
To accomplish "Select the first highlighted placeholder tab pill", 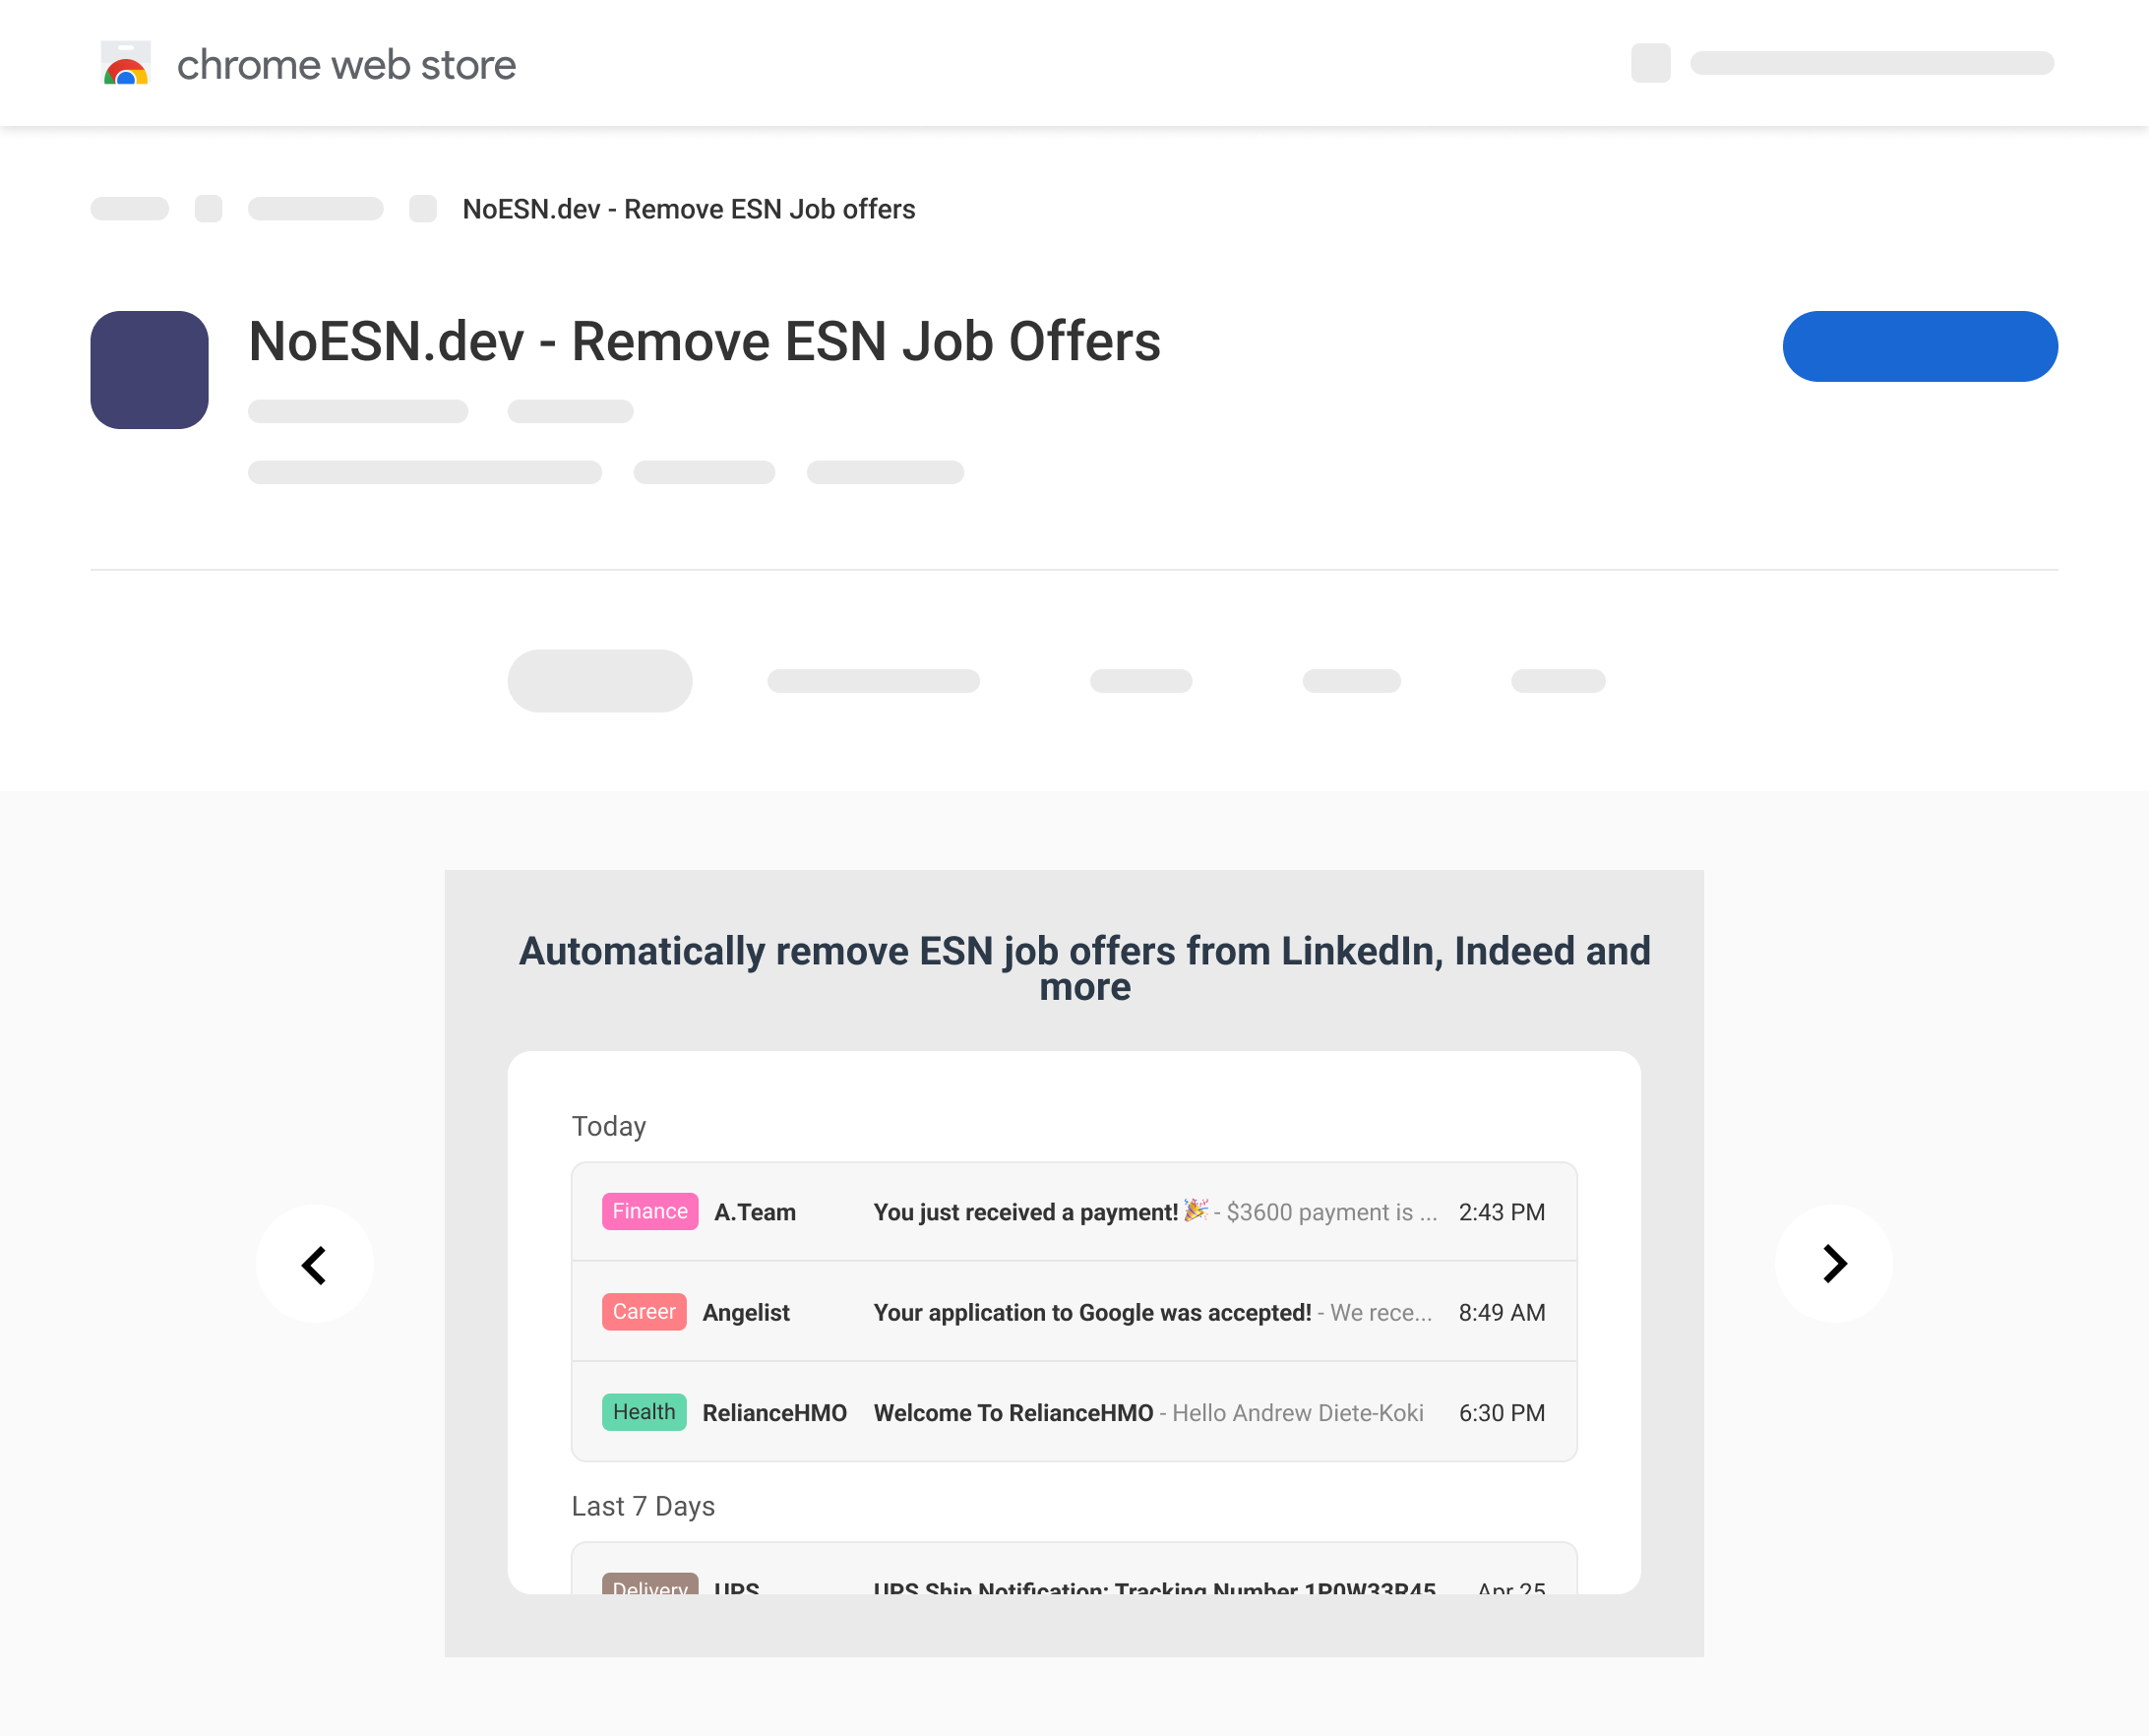I will (600, 681).
